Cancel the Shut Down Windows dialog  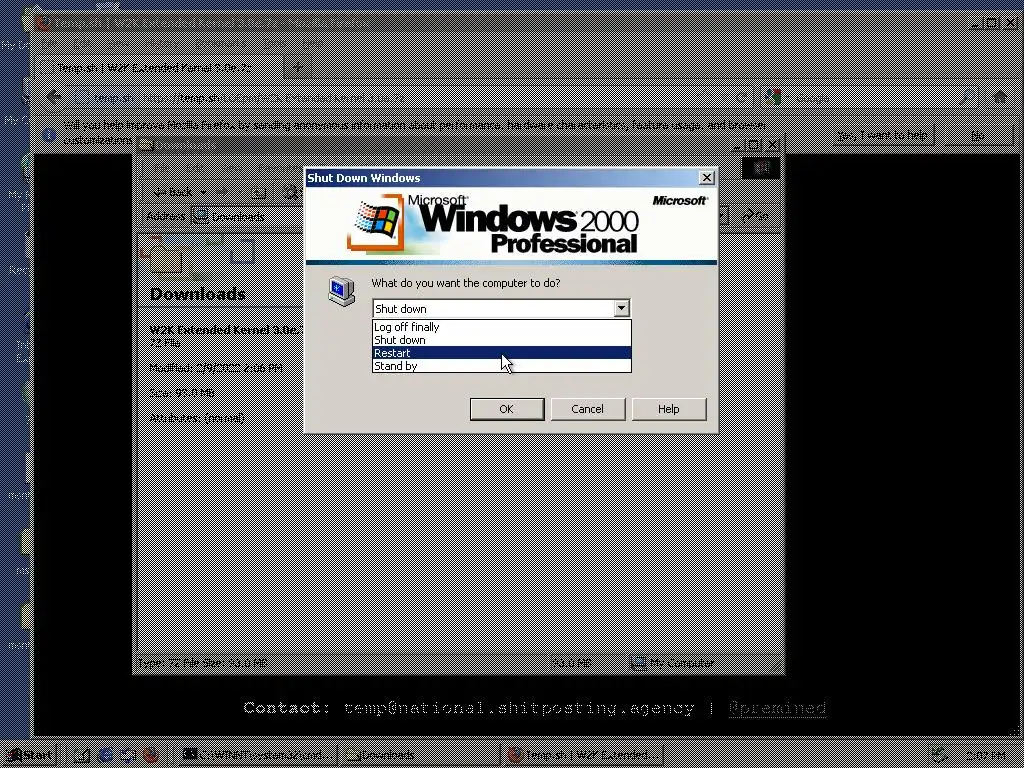[x=588, y=409]
